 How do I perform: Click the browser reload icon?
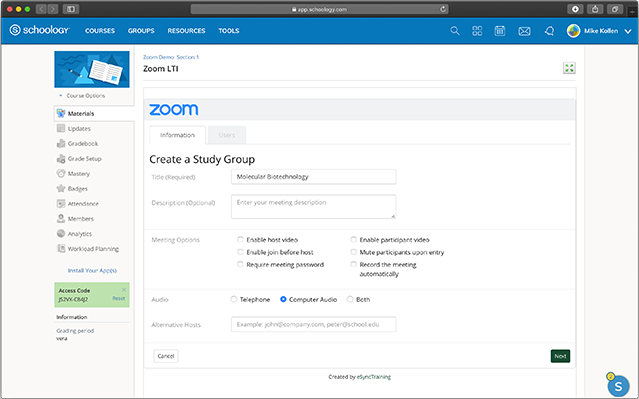[x=443, y=9]
